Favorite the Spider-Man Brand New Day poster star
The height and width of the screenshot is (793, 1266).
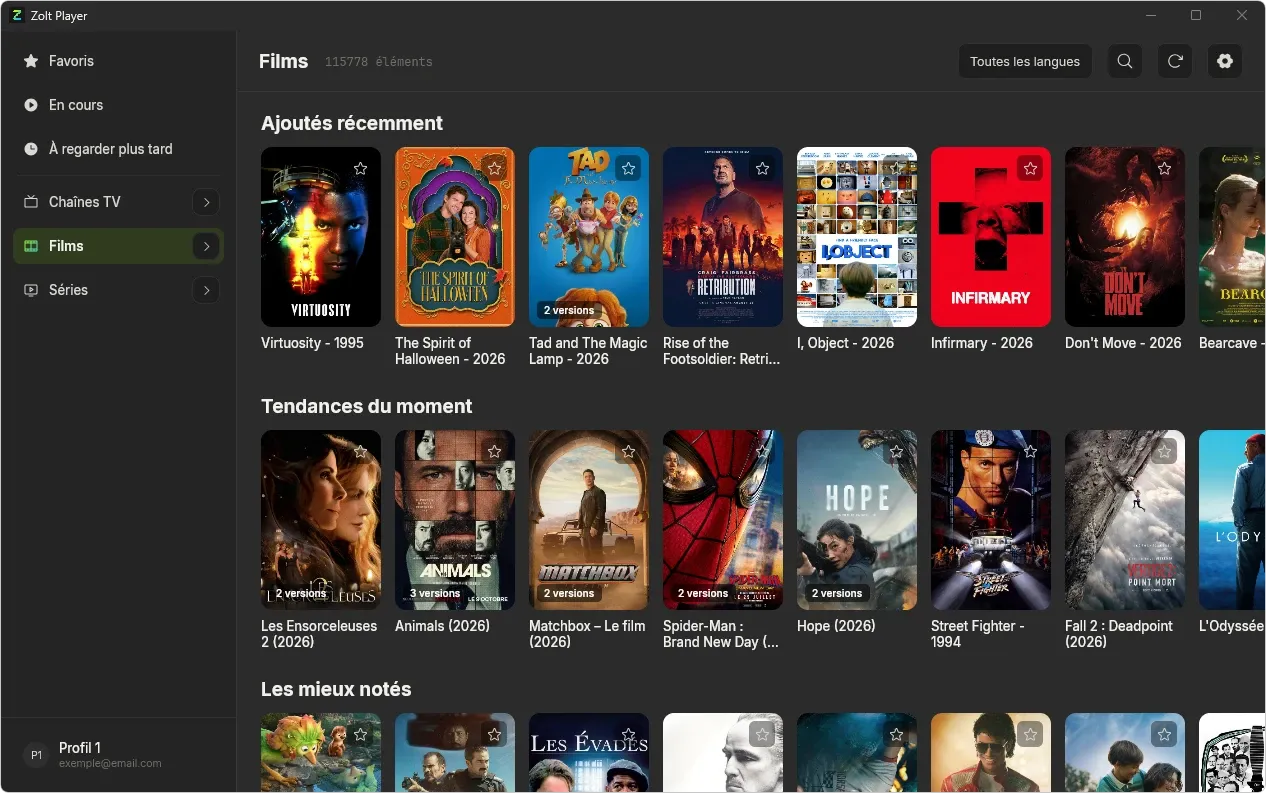[x=763, y=451]
